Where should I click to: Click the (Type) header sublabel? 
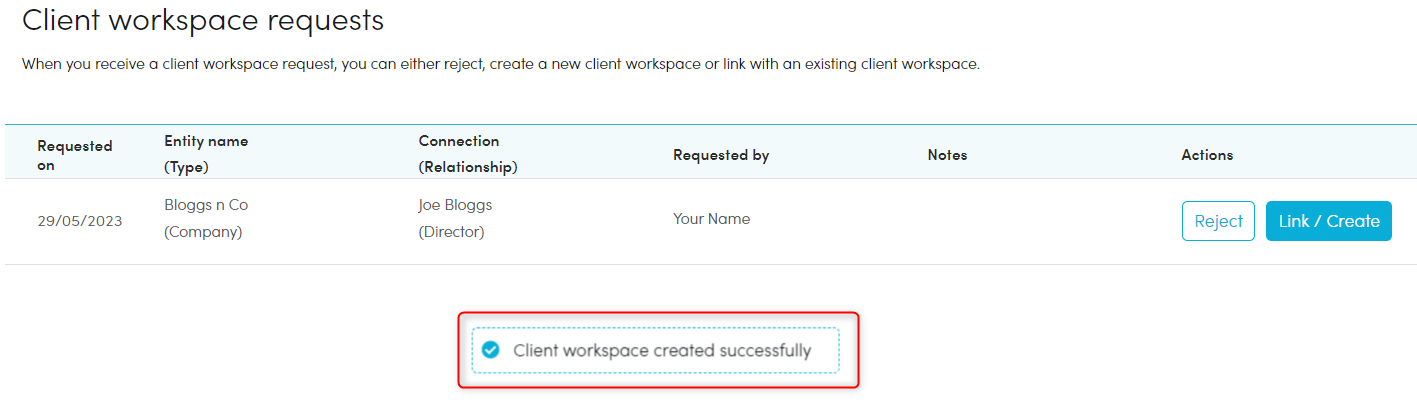point(187,167)
